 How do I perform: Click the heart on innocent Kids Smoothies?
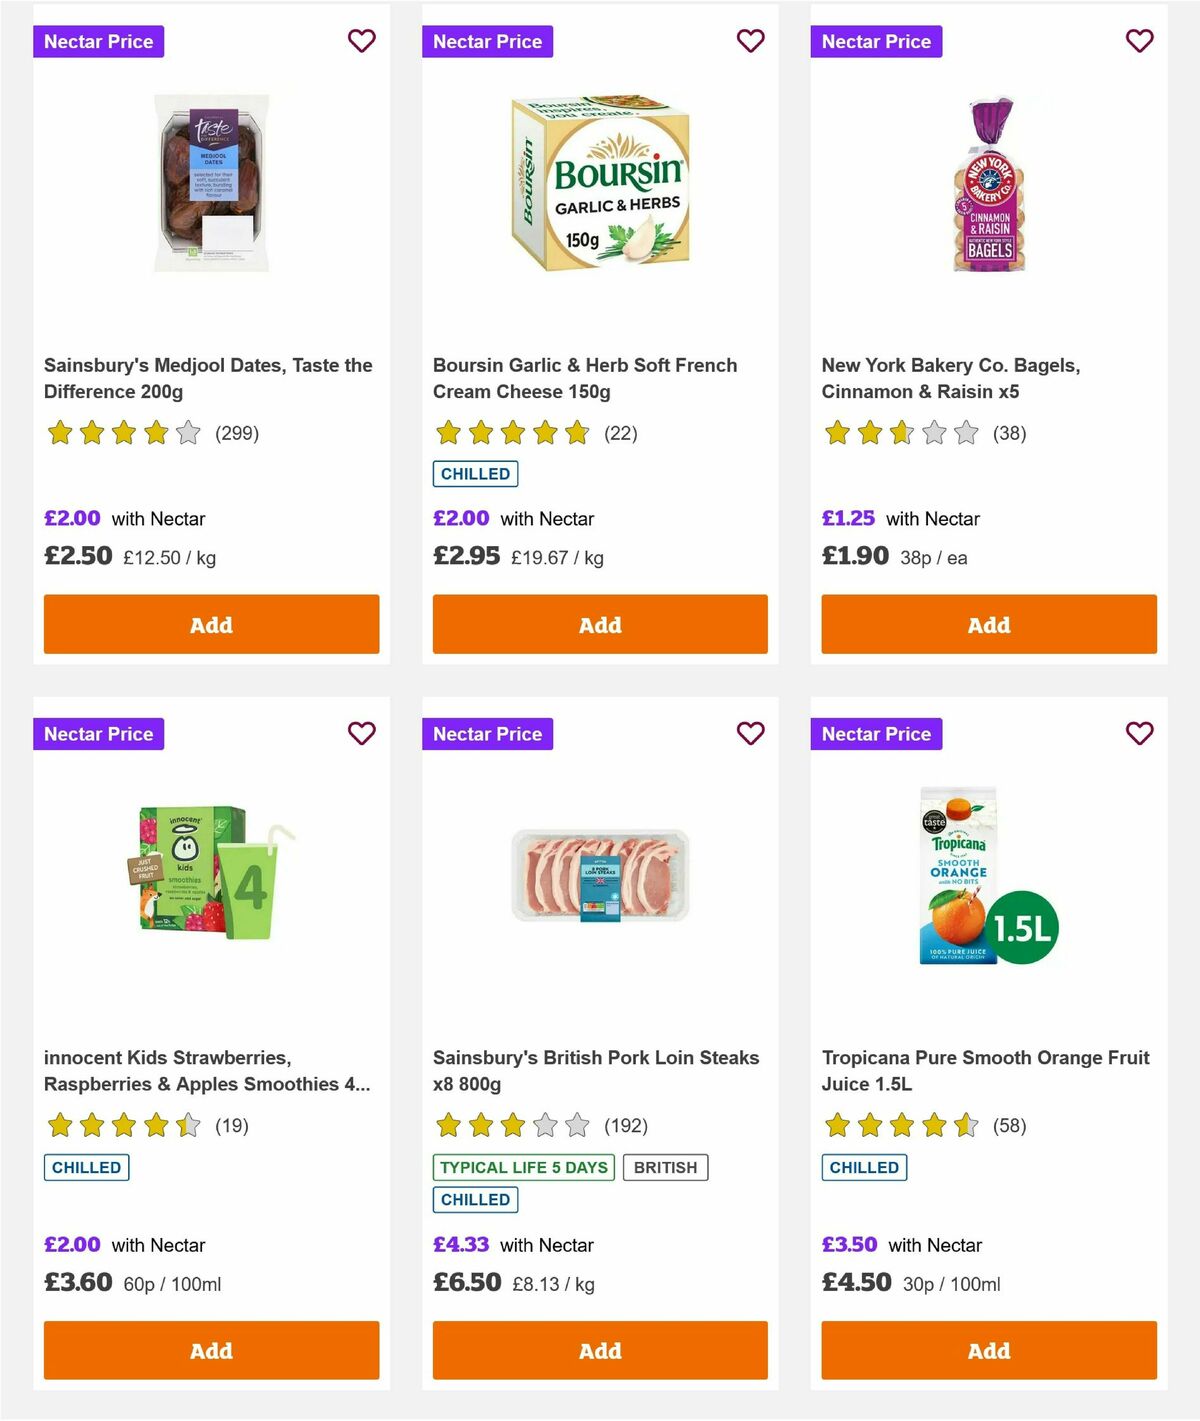pyautogui.click(x=362, y=733)
